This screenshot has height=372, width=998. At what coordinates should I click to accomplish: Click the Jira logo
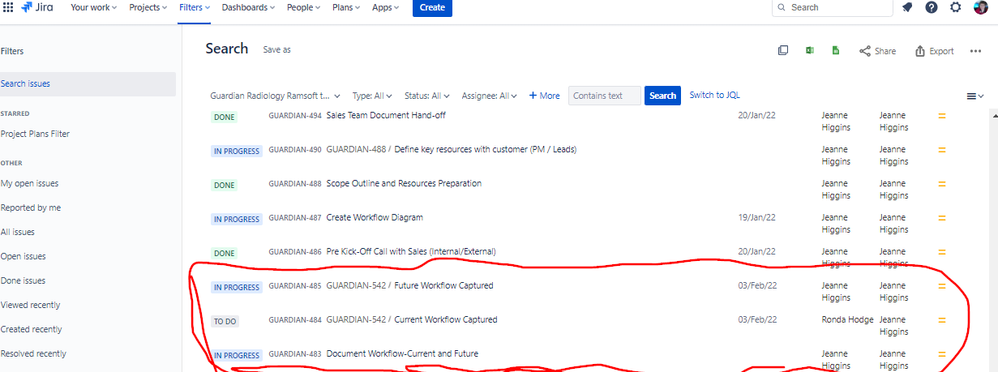(37, 8)
